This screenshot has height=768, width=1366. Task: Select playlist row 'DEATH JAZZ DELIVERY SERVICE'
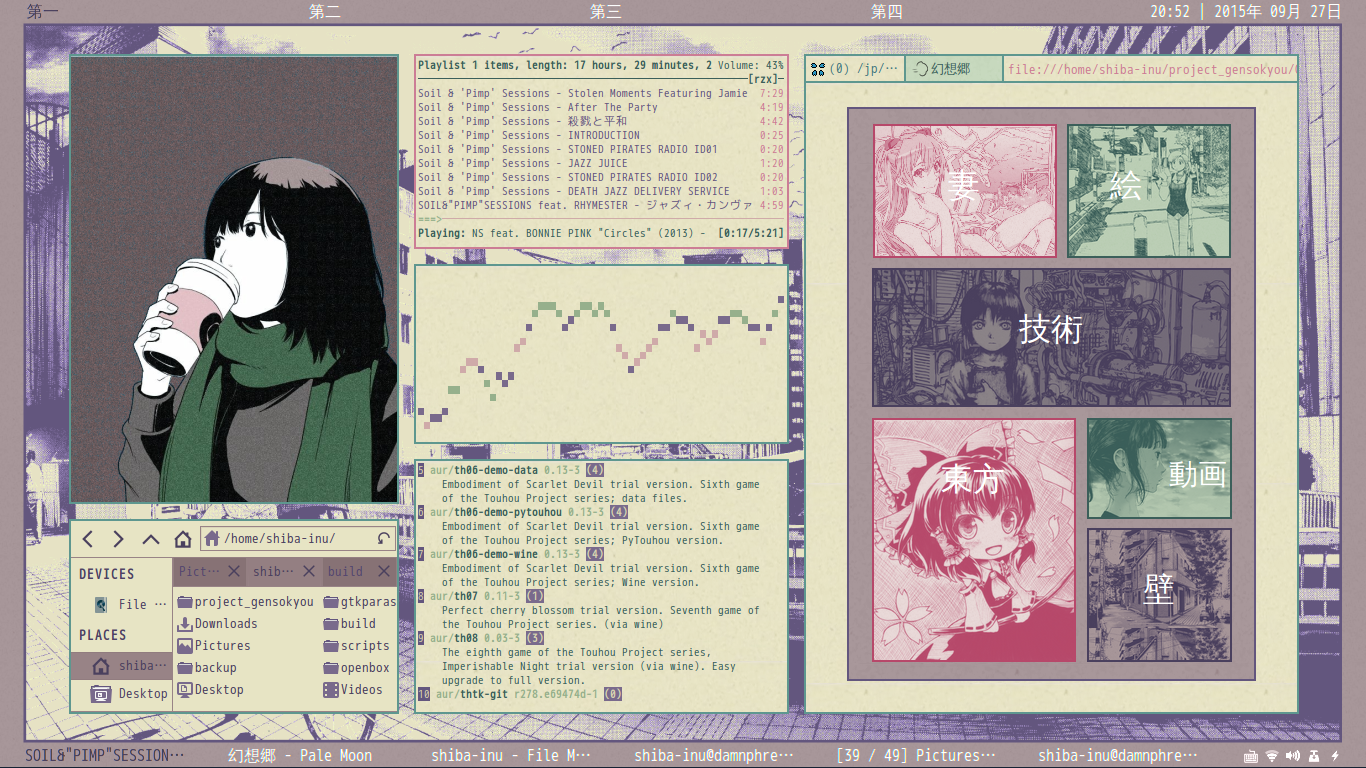coord(600,191)
